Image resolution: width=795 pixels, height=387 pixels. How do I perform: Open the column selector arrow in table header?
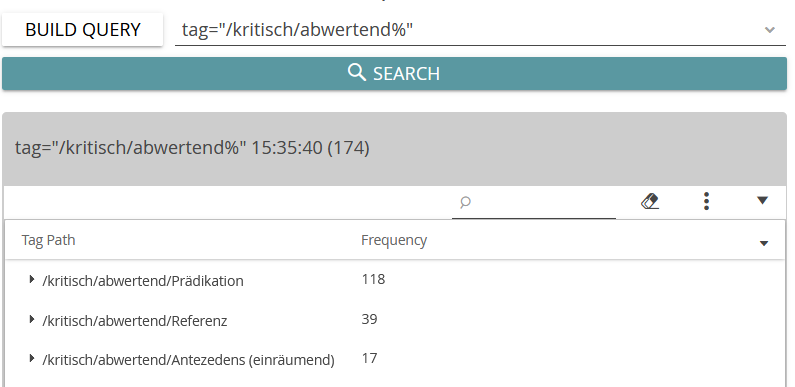click(x=764, y=243)
